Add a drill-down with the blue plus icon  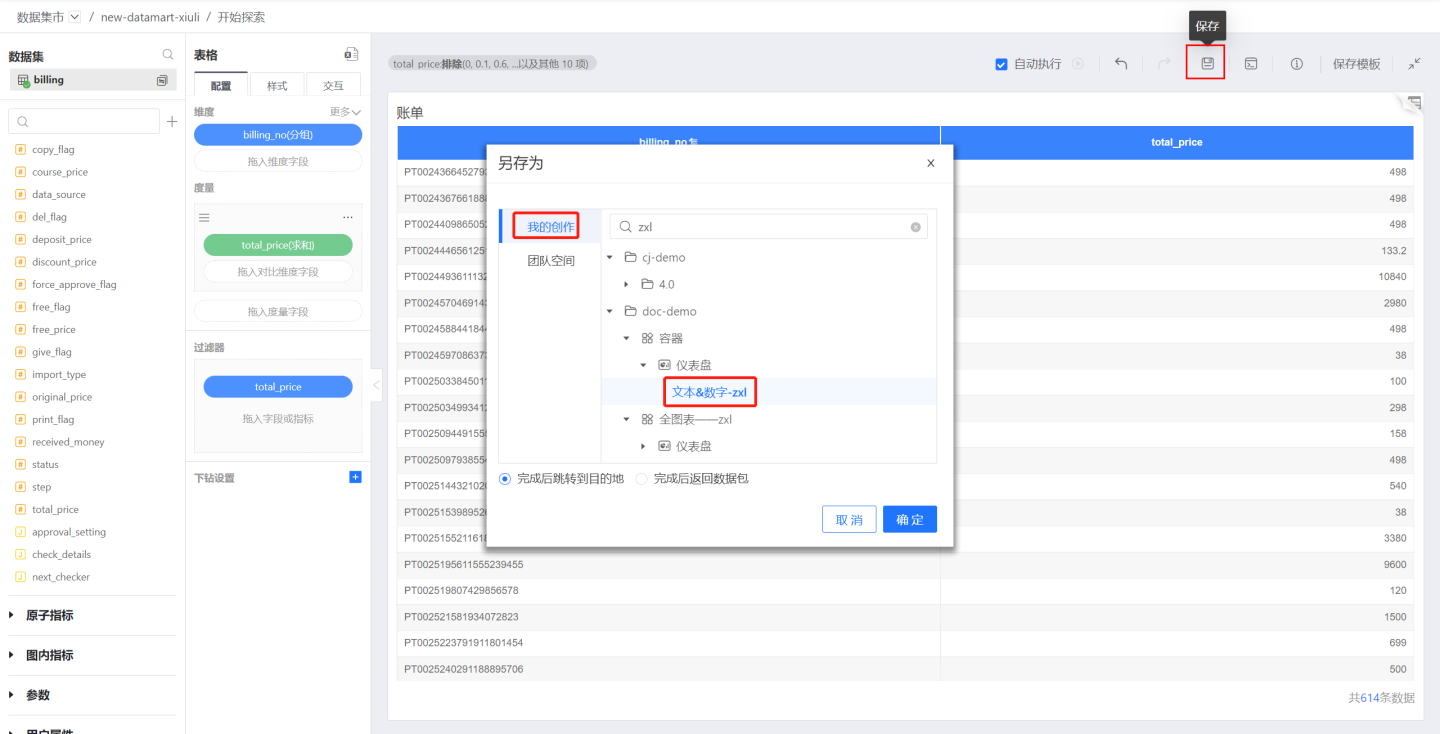(355, 477)
